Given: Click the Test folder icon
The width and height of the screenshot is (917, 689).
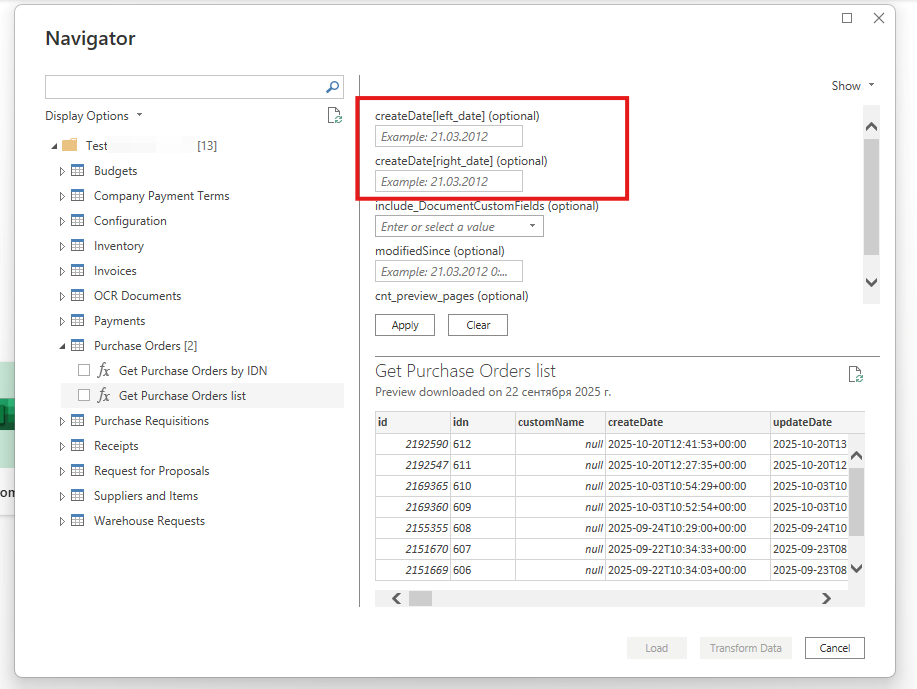Looking at the screenshot, I should (70, 146).
